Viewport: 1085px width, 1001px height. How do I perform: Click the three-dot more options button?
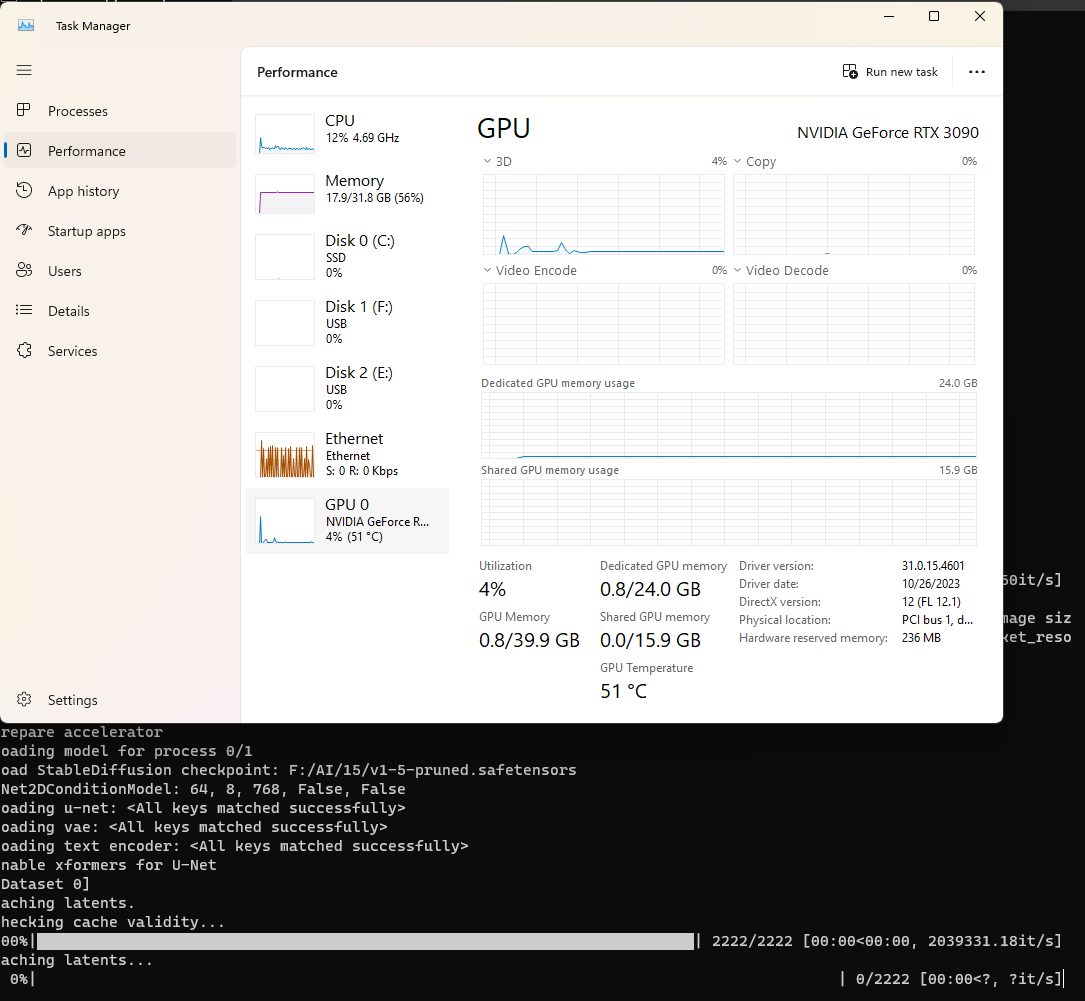pyautogui.click(x=977, y=72)
